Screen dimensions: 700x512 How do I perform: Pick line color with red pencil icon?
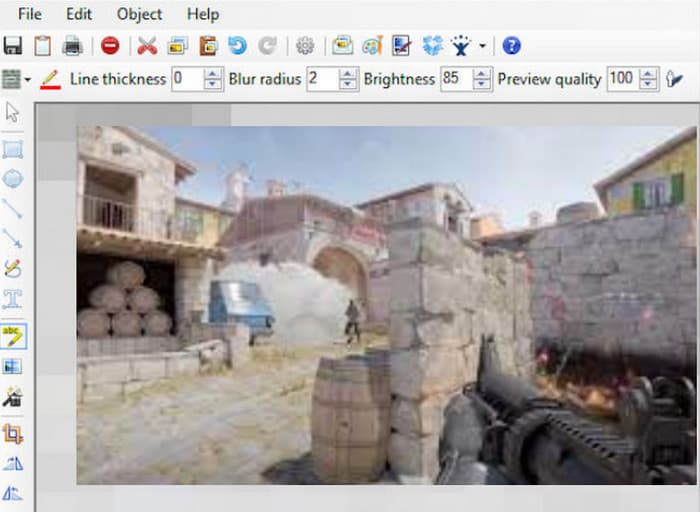50,79
